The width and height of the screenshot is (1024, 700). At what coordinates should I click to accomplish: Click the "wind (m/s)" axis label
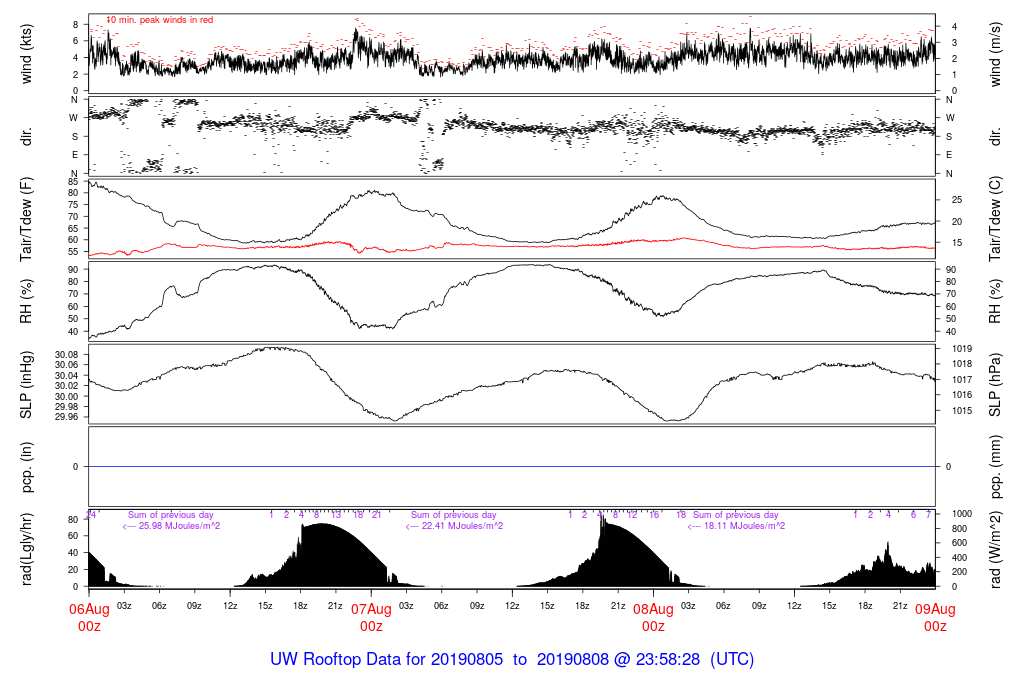click(x=995, y=54)
